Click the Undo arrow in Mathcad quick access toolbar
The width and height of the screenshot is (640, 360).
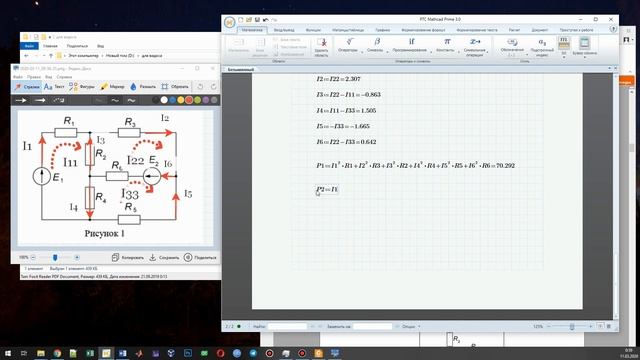click(x=266, y=20)
